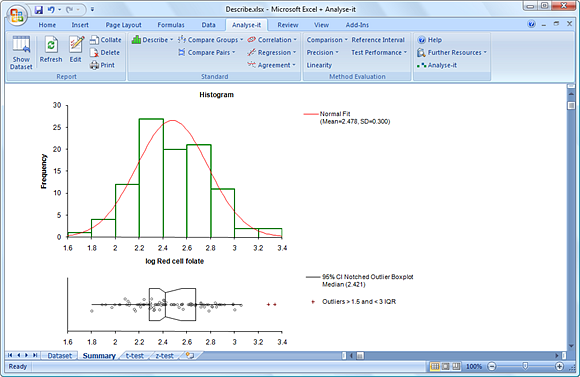Zoom out with the minus button
Image resolution: width=580 pixels, height=377 pixels.
coord(492,366)
